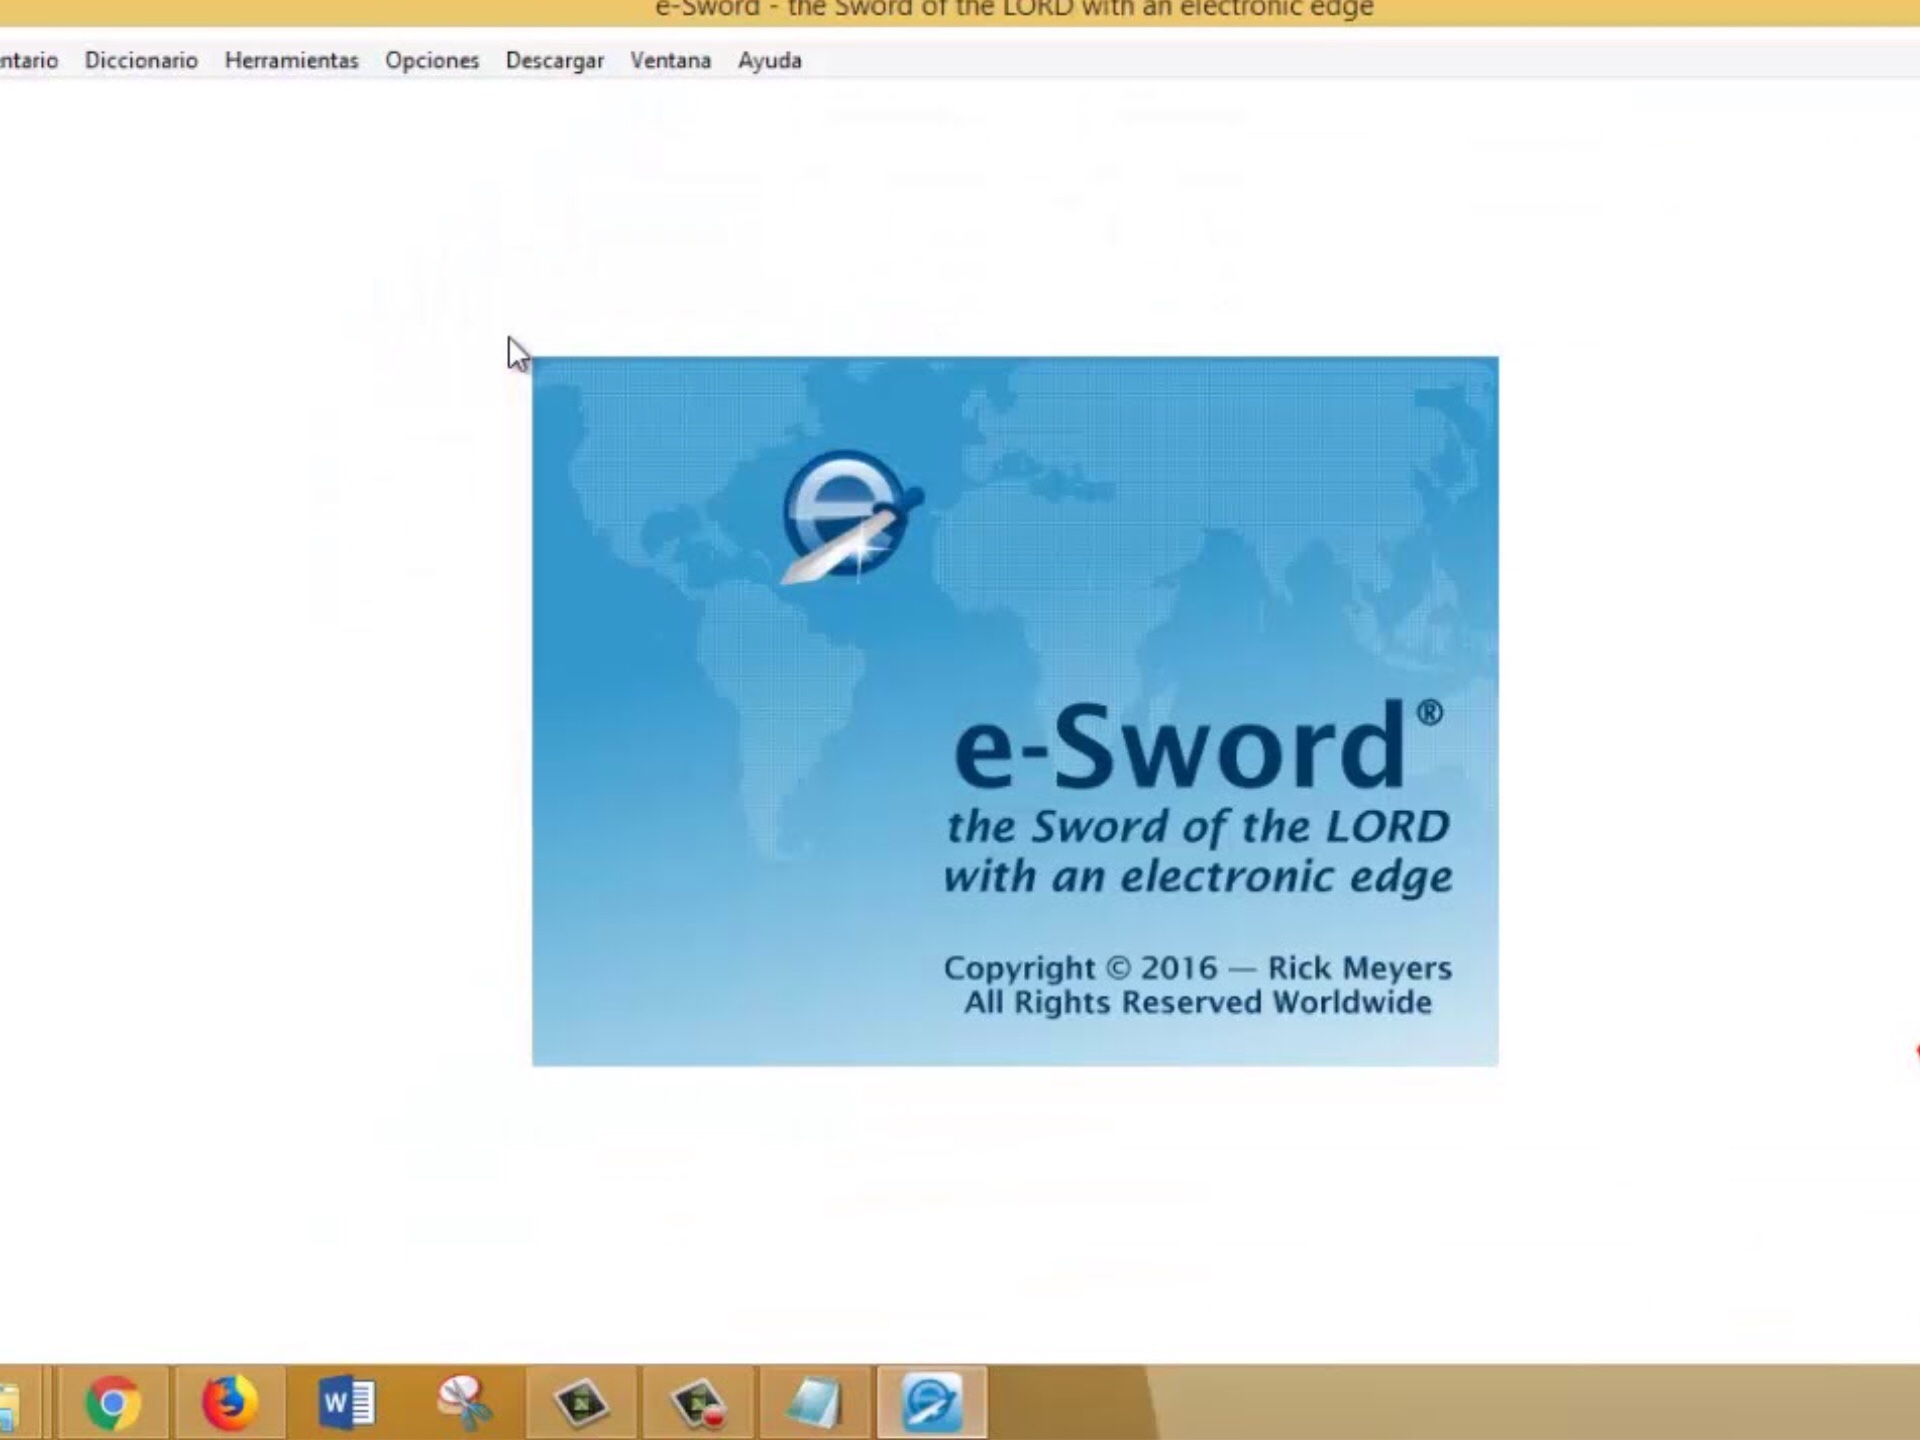
Task: Launch the Snipping Tool scissors icon
Action: (x=464, y=1402)
